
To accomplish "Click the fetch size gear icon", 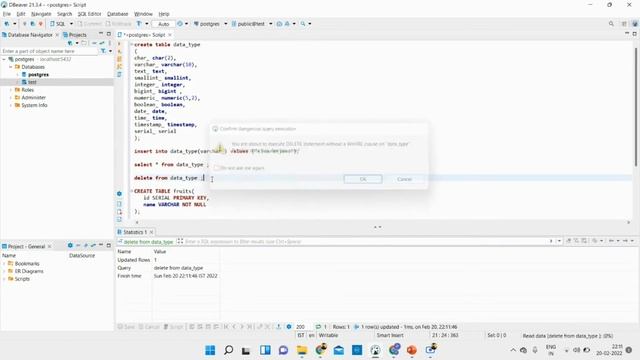I will click(x=289, y=327).
